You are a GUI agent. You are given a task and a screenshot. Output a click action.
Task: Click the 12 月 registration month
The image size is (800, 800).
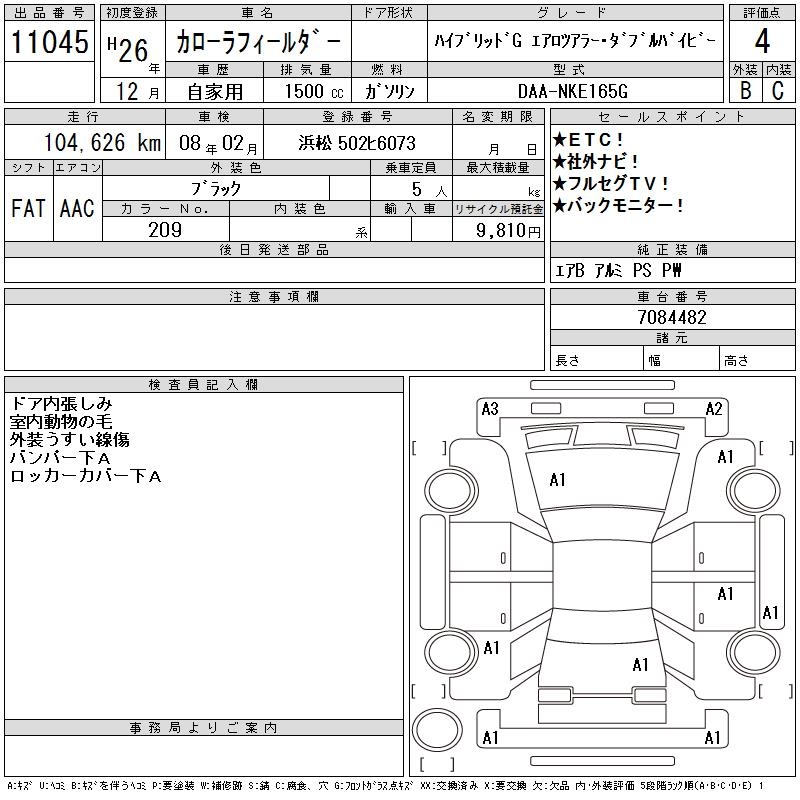(x=137, y=91)
